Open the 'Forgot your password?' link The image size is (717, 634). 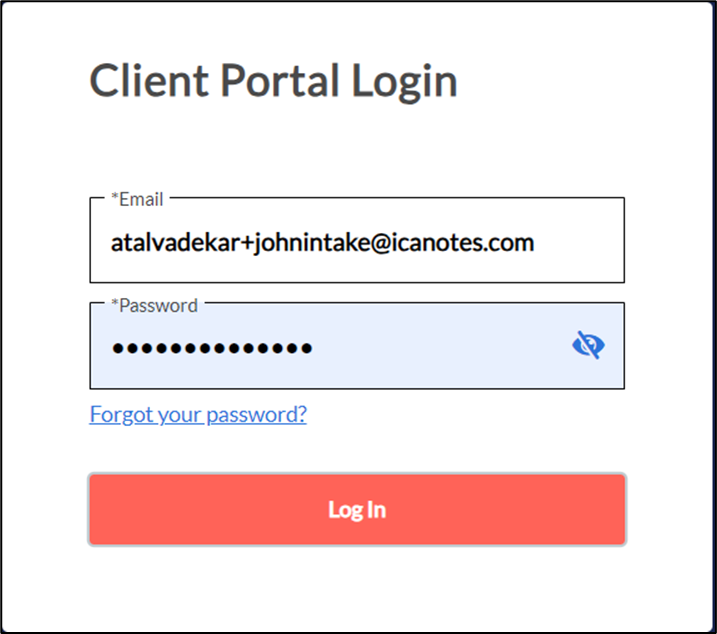pyautogui.click(x=198, y=414)
